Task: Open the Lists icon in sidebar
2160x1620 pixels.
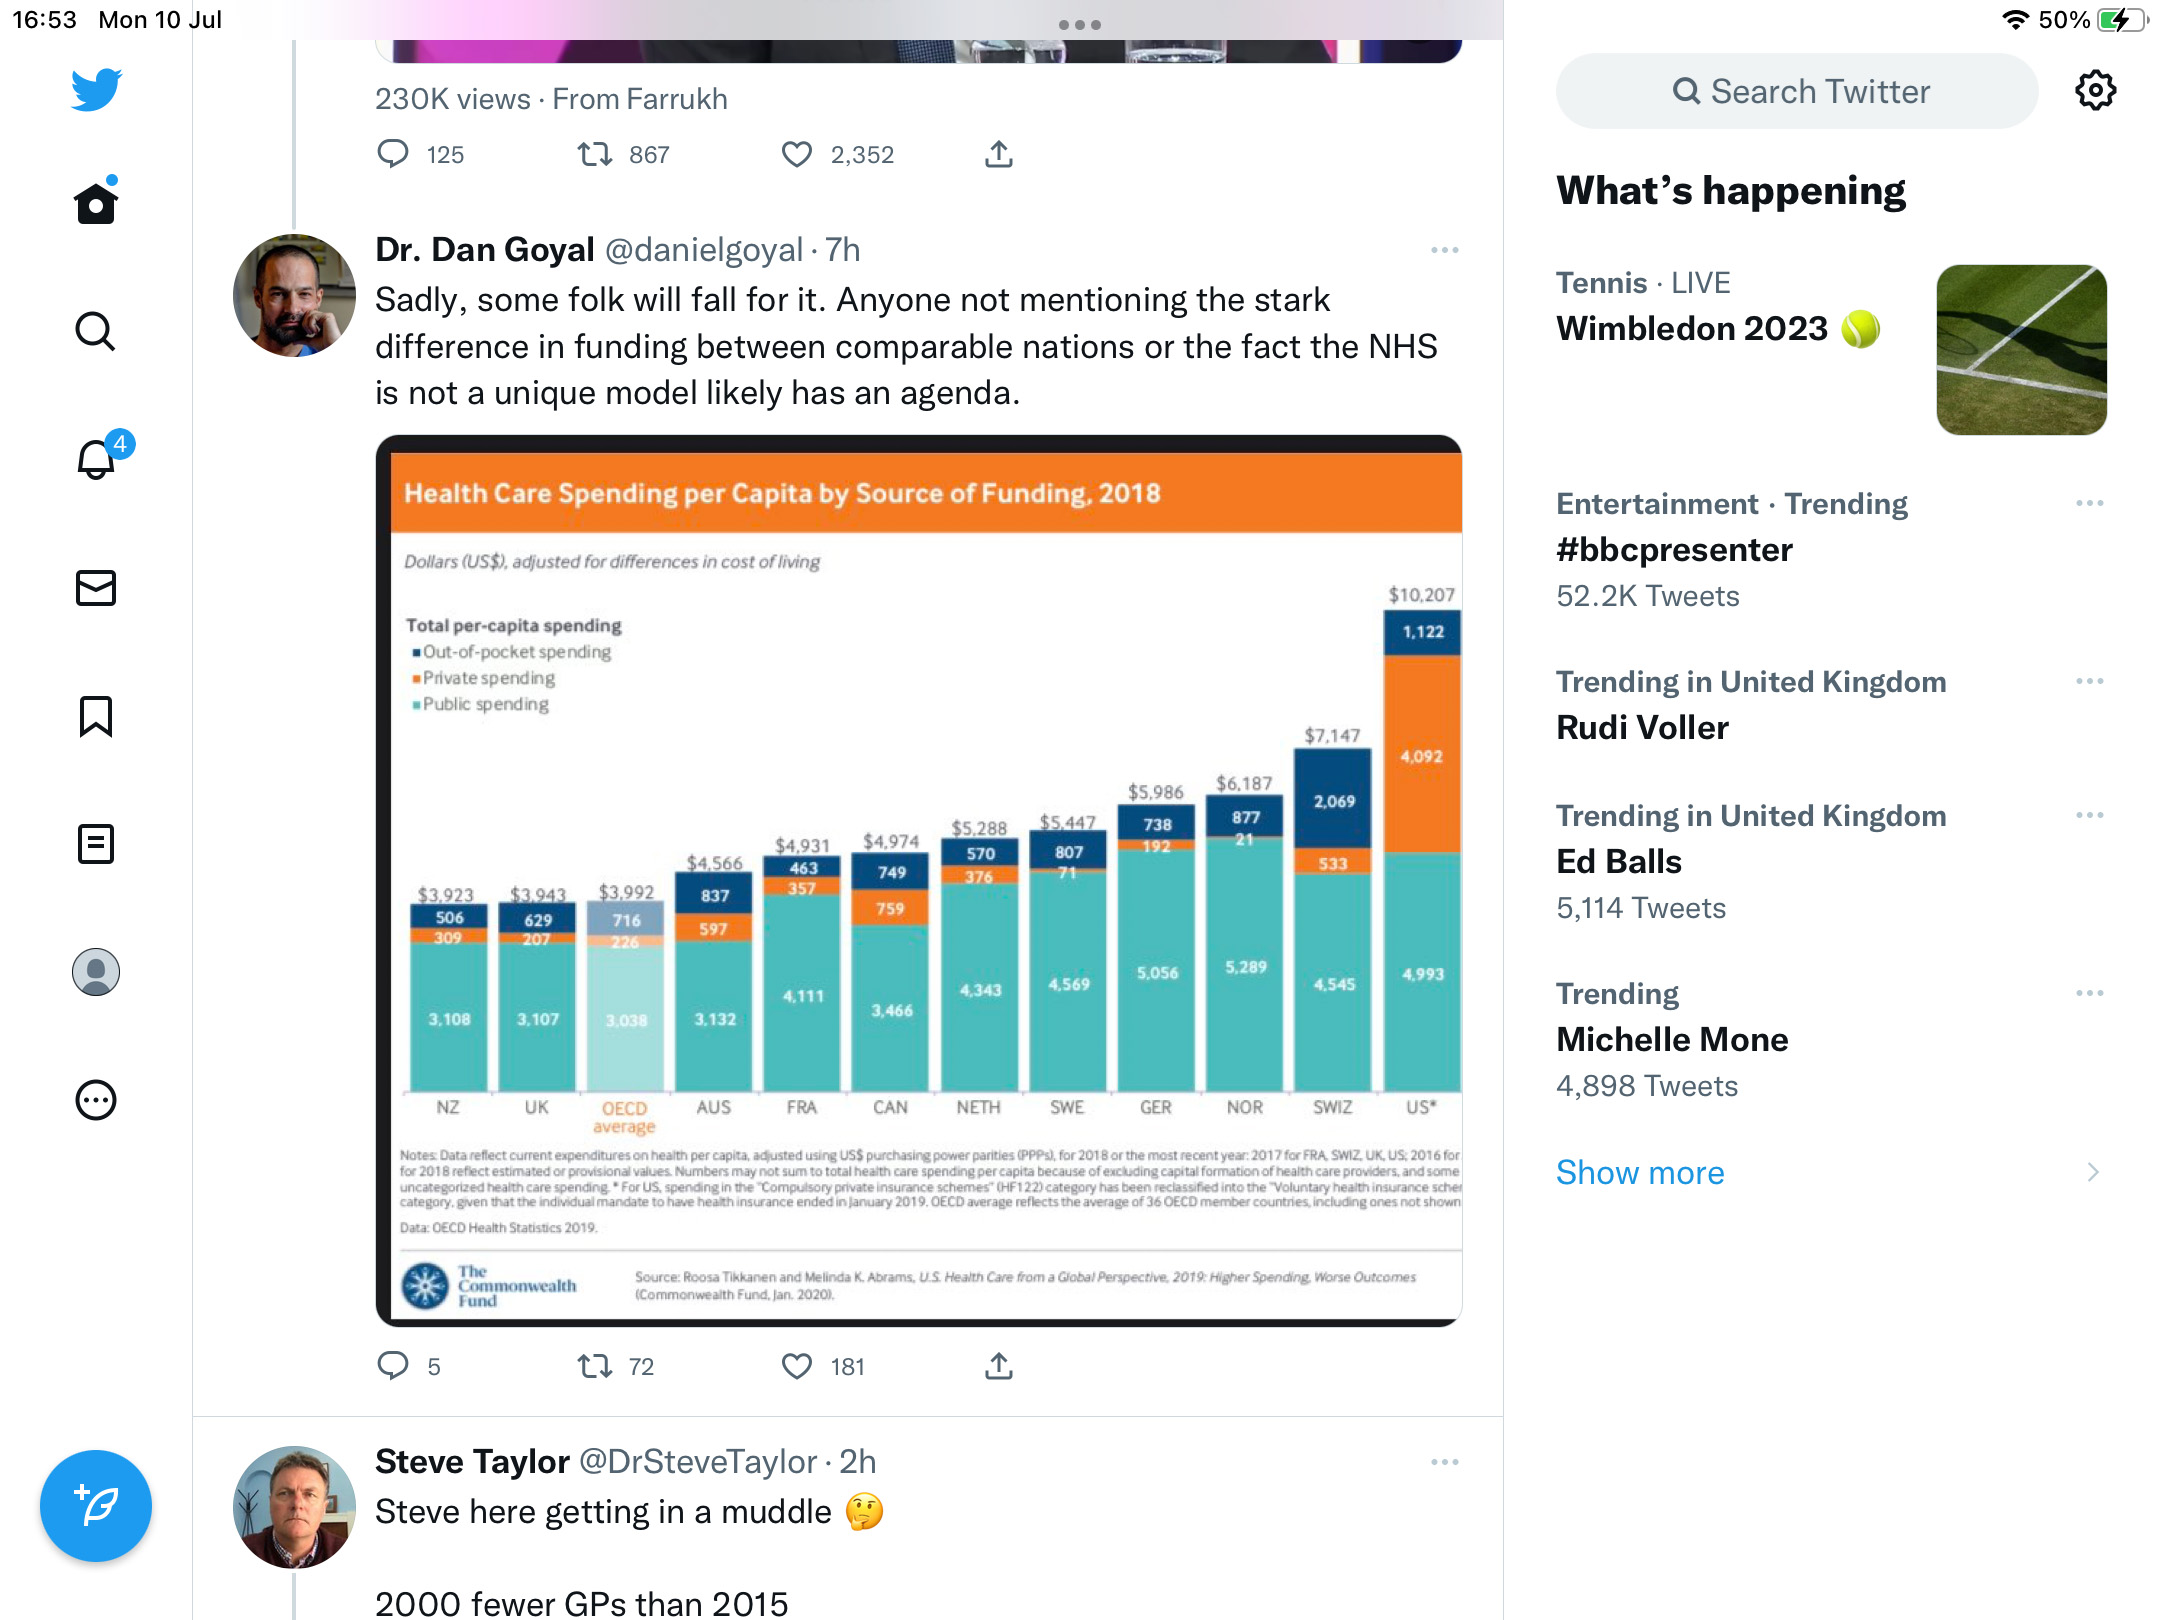Action: click(x=96, y=844)
